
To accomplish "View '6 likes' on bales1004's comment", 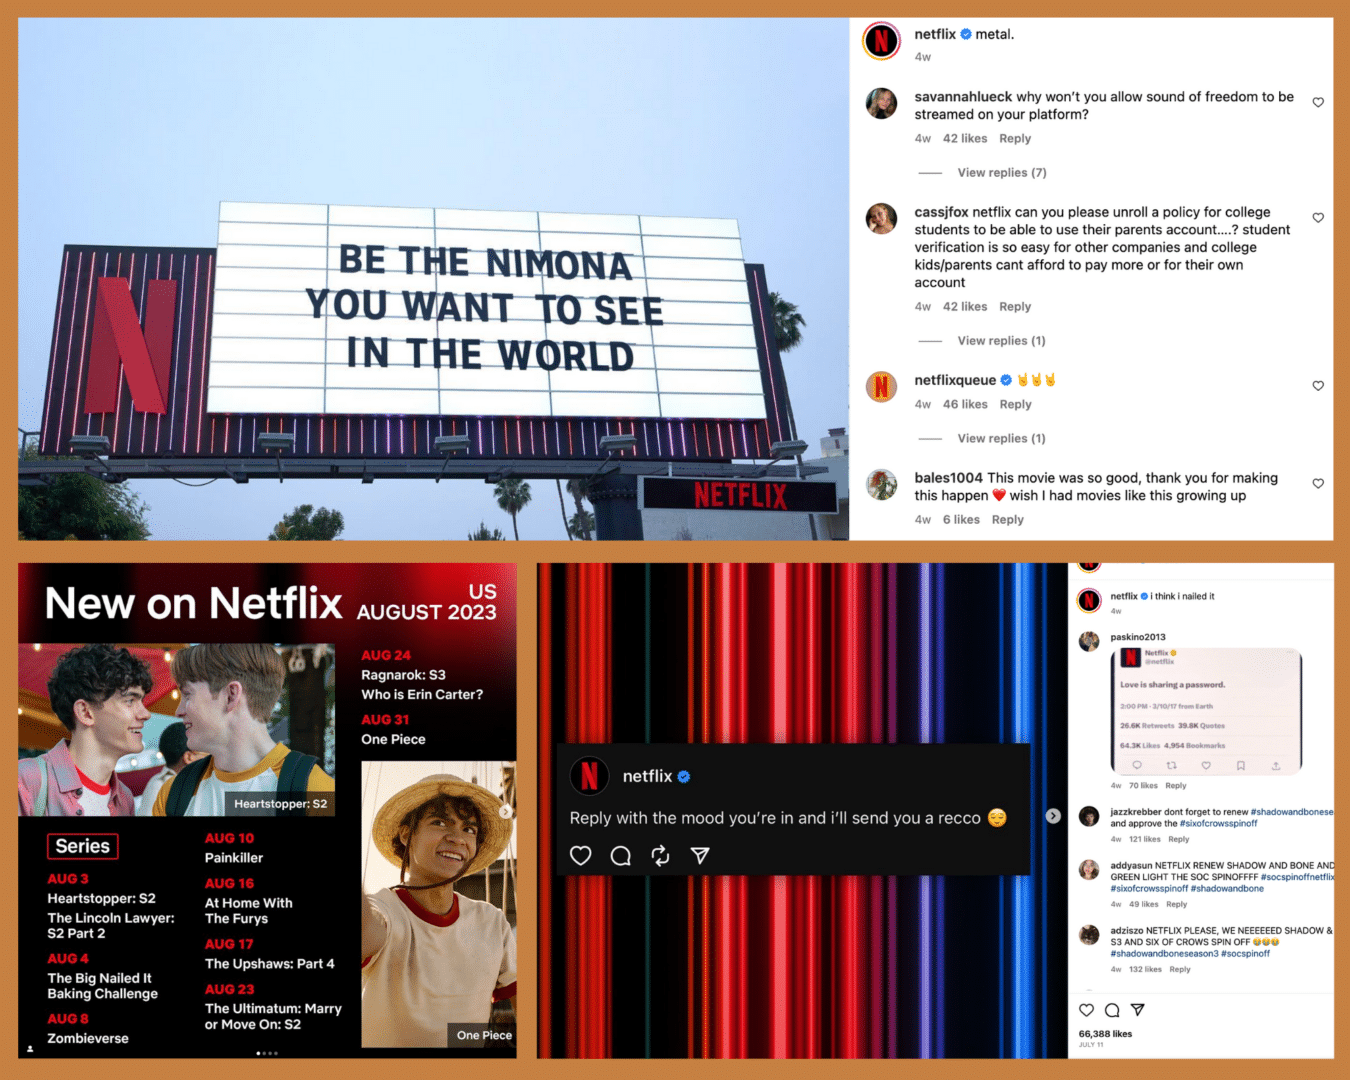I will (961, 520).
